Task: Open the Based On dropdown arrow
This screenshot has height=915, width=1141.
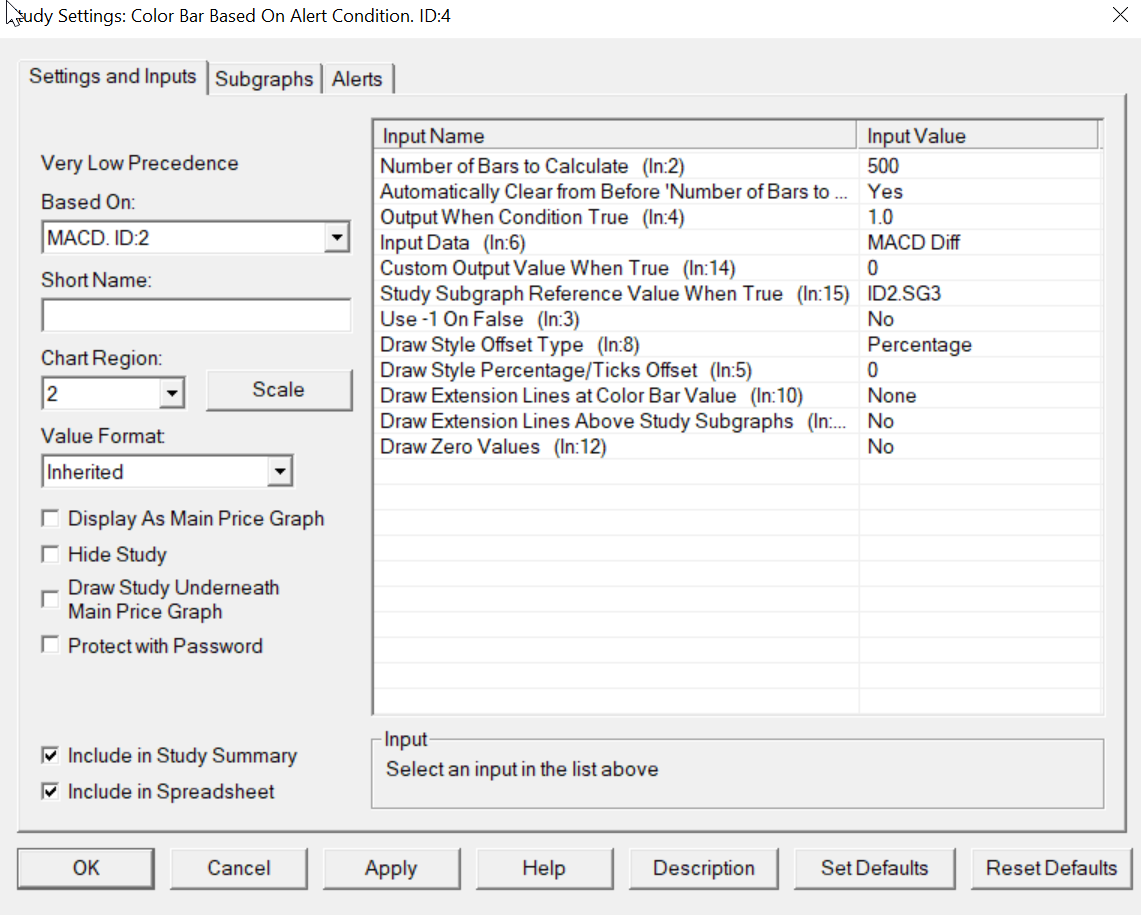Action: [x=337, y=237]
